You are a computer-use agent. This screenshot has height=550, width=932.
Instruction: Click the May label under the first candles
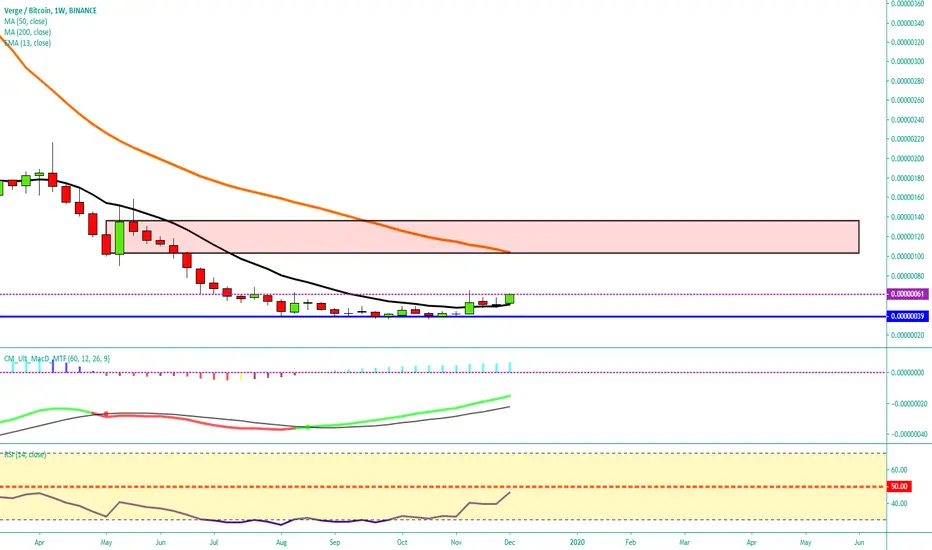[x=106, y=542]
